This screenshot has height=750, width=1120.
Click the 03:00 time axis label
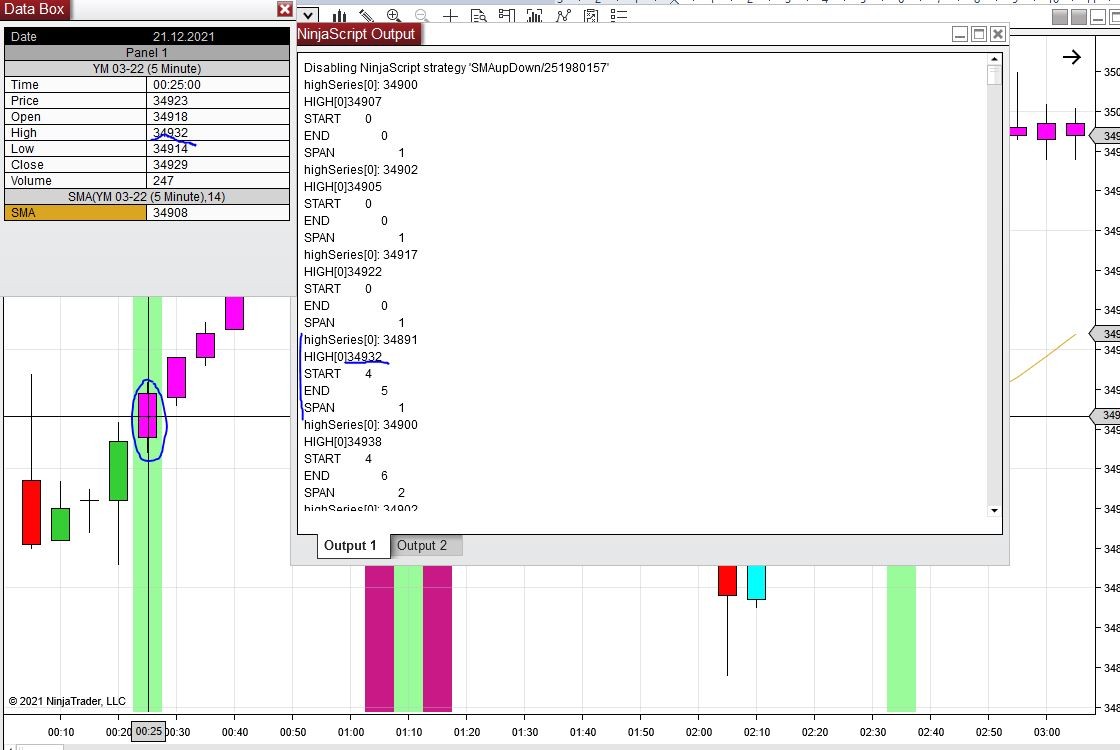click(x=1046, y=732)
